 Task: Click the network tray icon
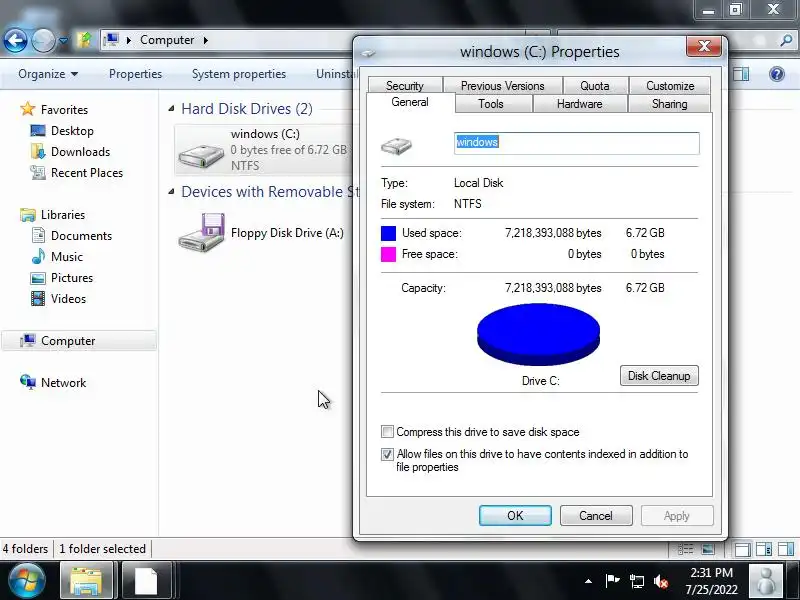tap(636, 581)
